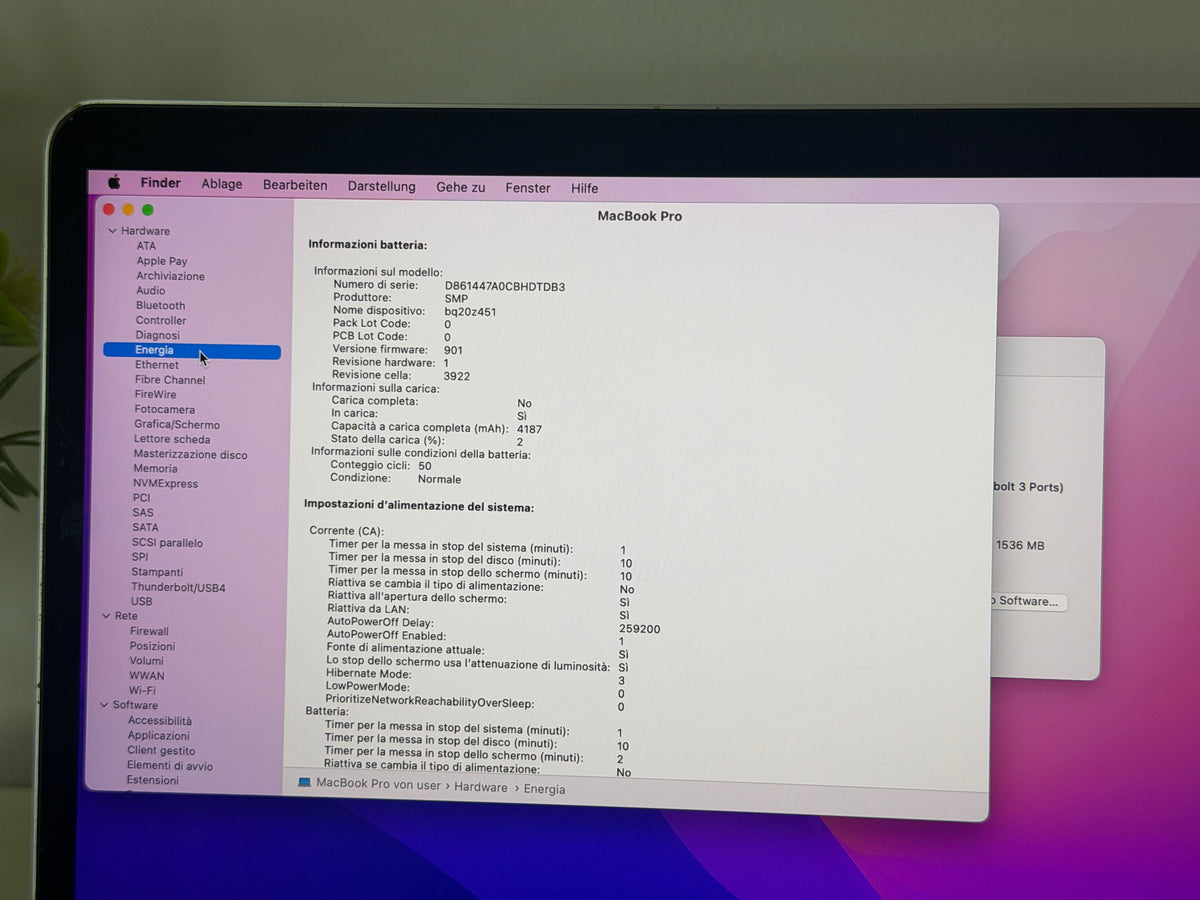Select Stampanti in the sidebar
This screenshot has height=900, width=1200.
point(158,573)
